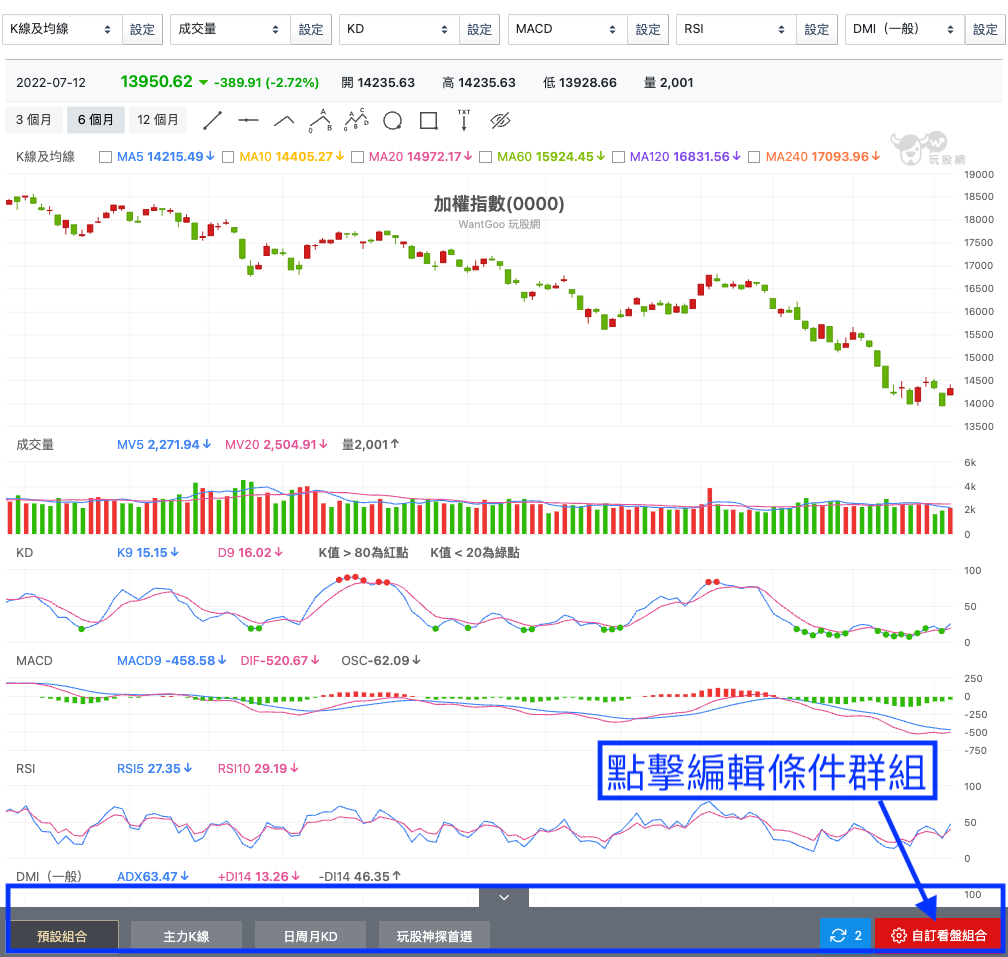Select the circle drawing tool
1008x957 pixels.
click(392, 121)
